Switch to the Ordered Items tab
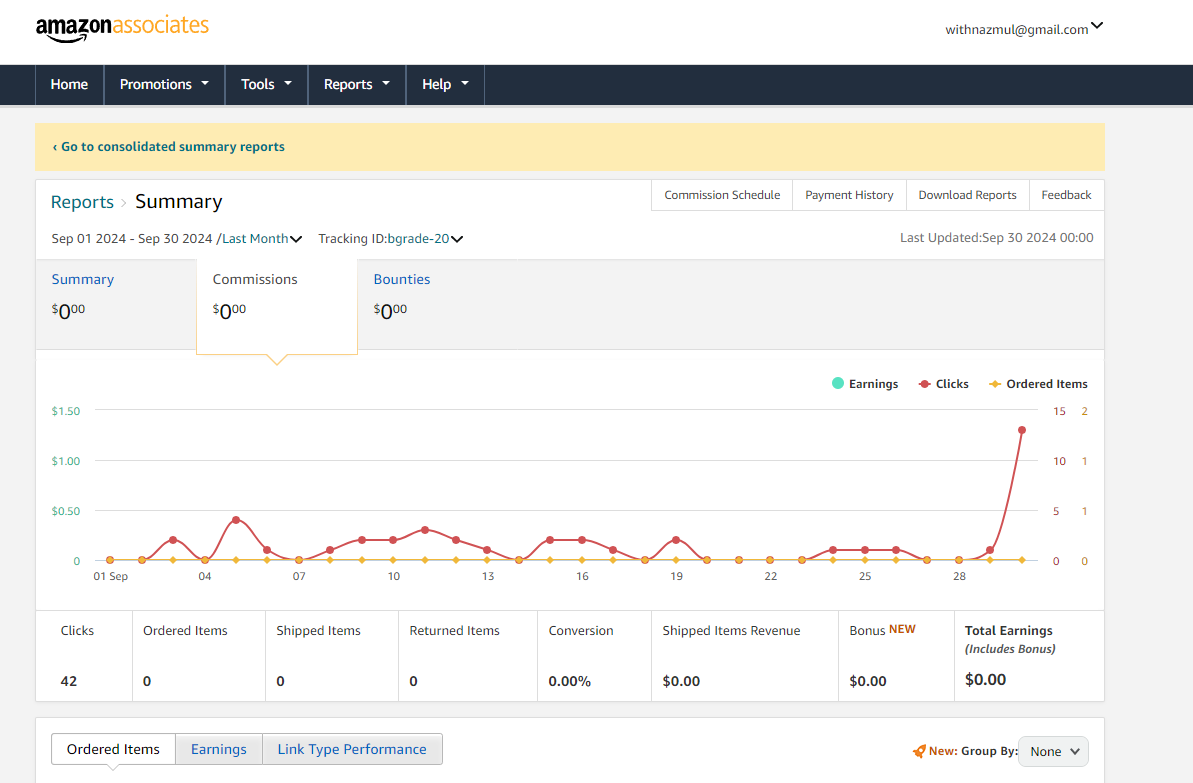The width and height of the screenshot is (1193, 783). (x=113, y=750)
